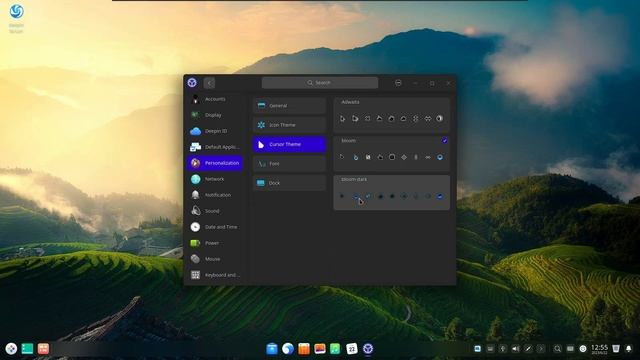
Task: Click the Control Center logo in title bar
Action: [192, 83]
